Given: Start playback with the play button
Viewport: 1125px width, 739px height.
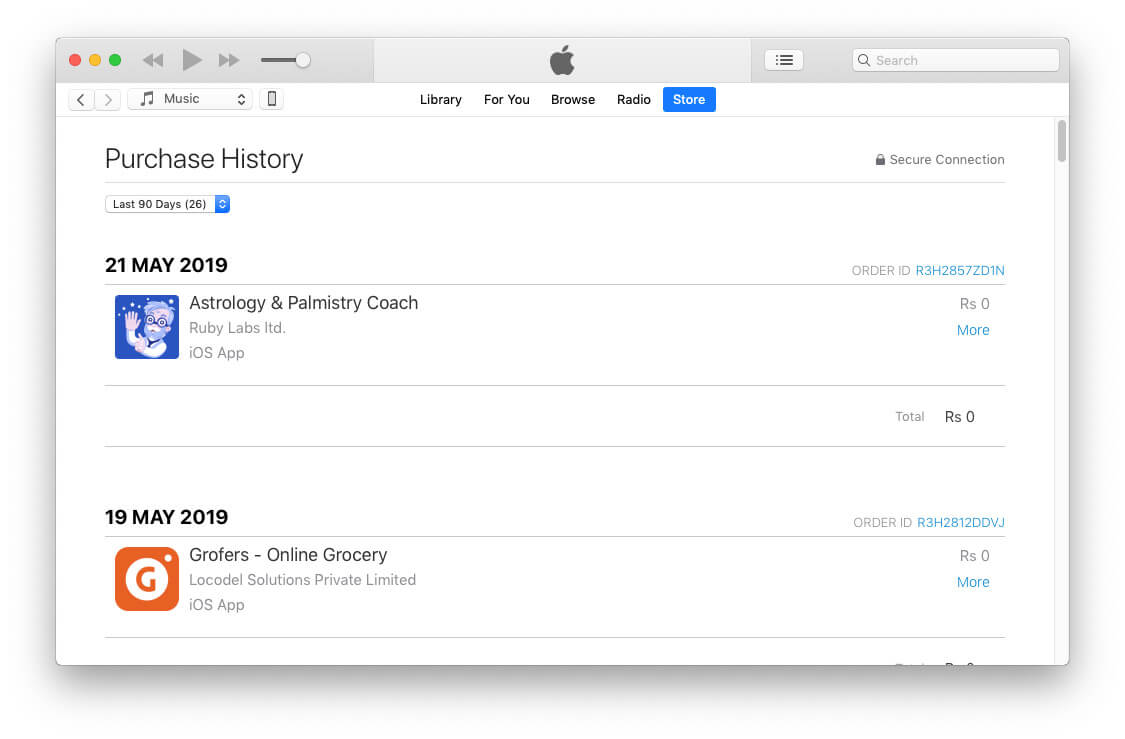Looking at the screenshot, I should (192, 60).
